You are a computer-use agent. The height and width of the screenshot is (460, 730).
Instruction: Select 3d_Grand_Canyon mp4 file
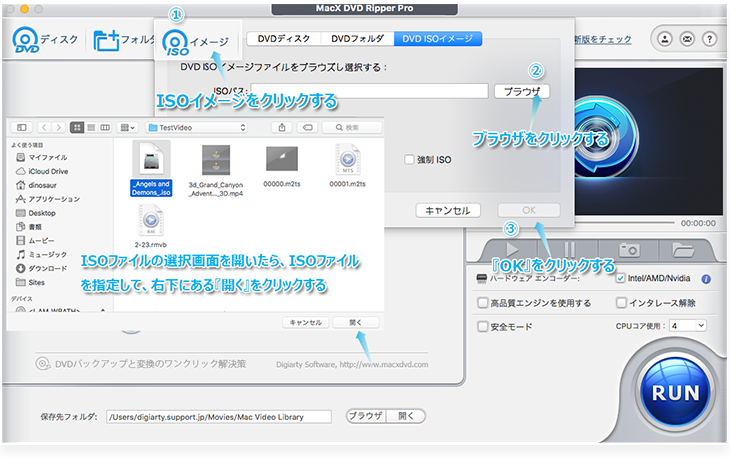click(x=216, y=170)
